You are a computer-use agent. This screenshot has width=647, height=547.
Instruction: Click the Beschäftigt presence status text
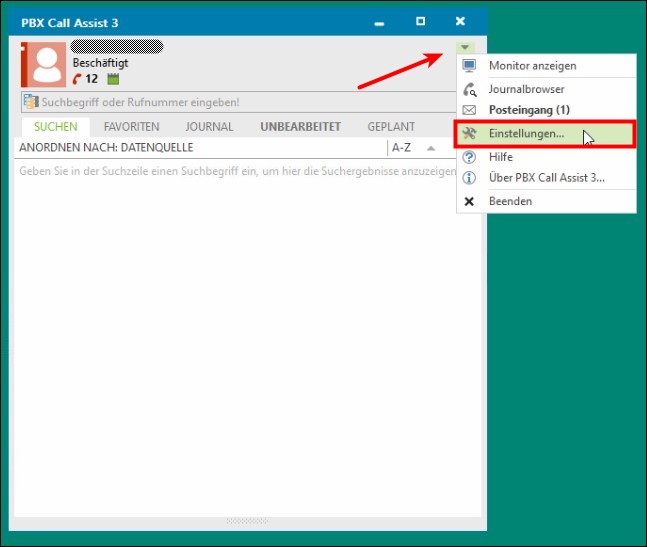(100, 63)
